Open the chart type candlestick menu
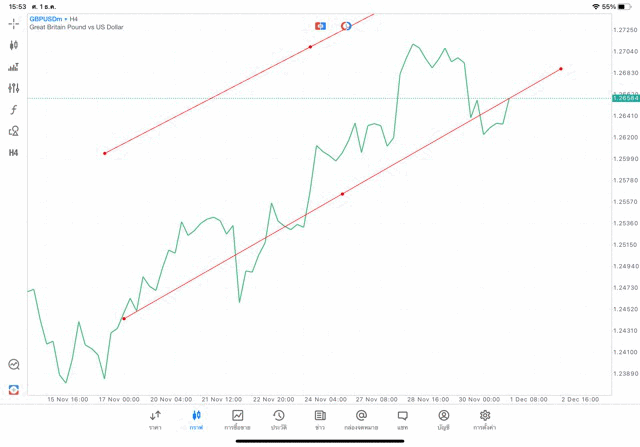This screenshot has width=640, height=447. (14, 45)
